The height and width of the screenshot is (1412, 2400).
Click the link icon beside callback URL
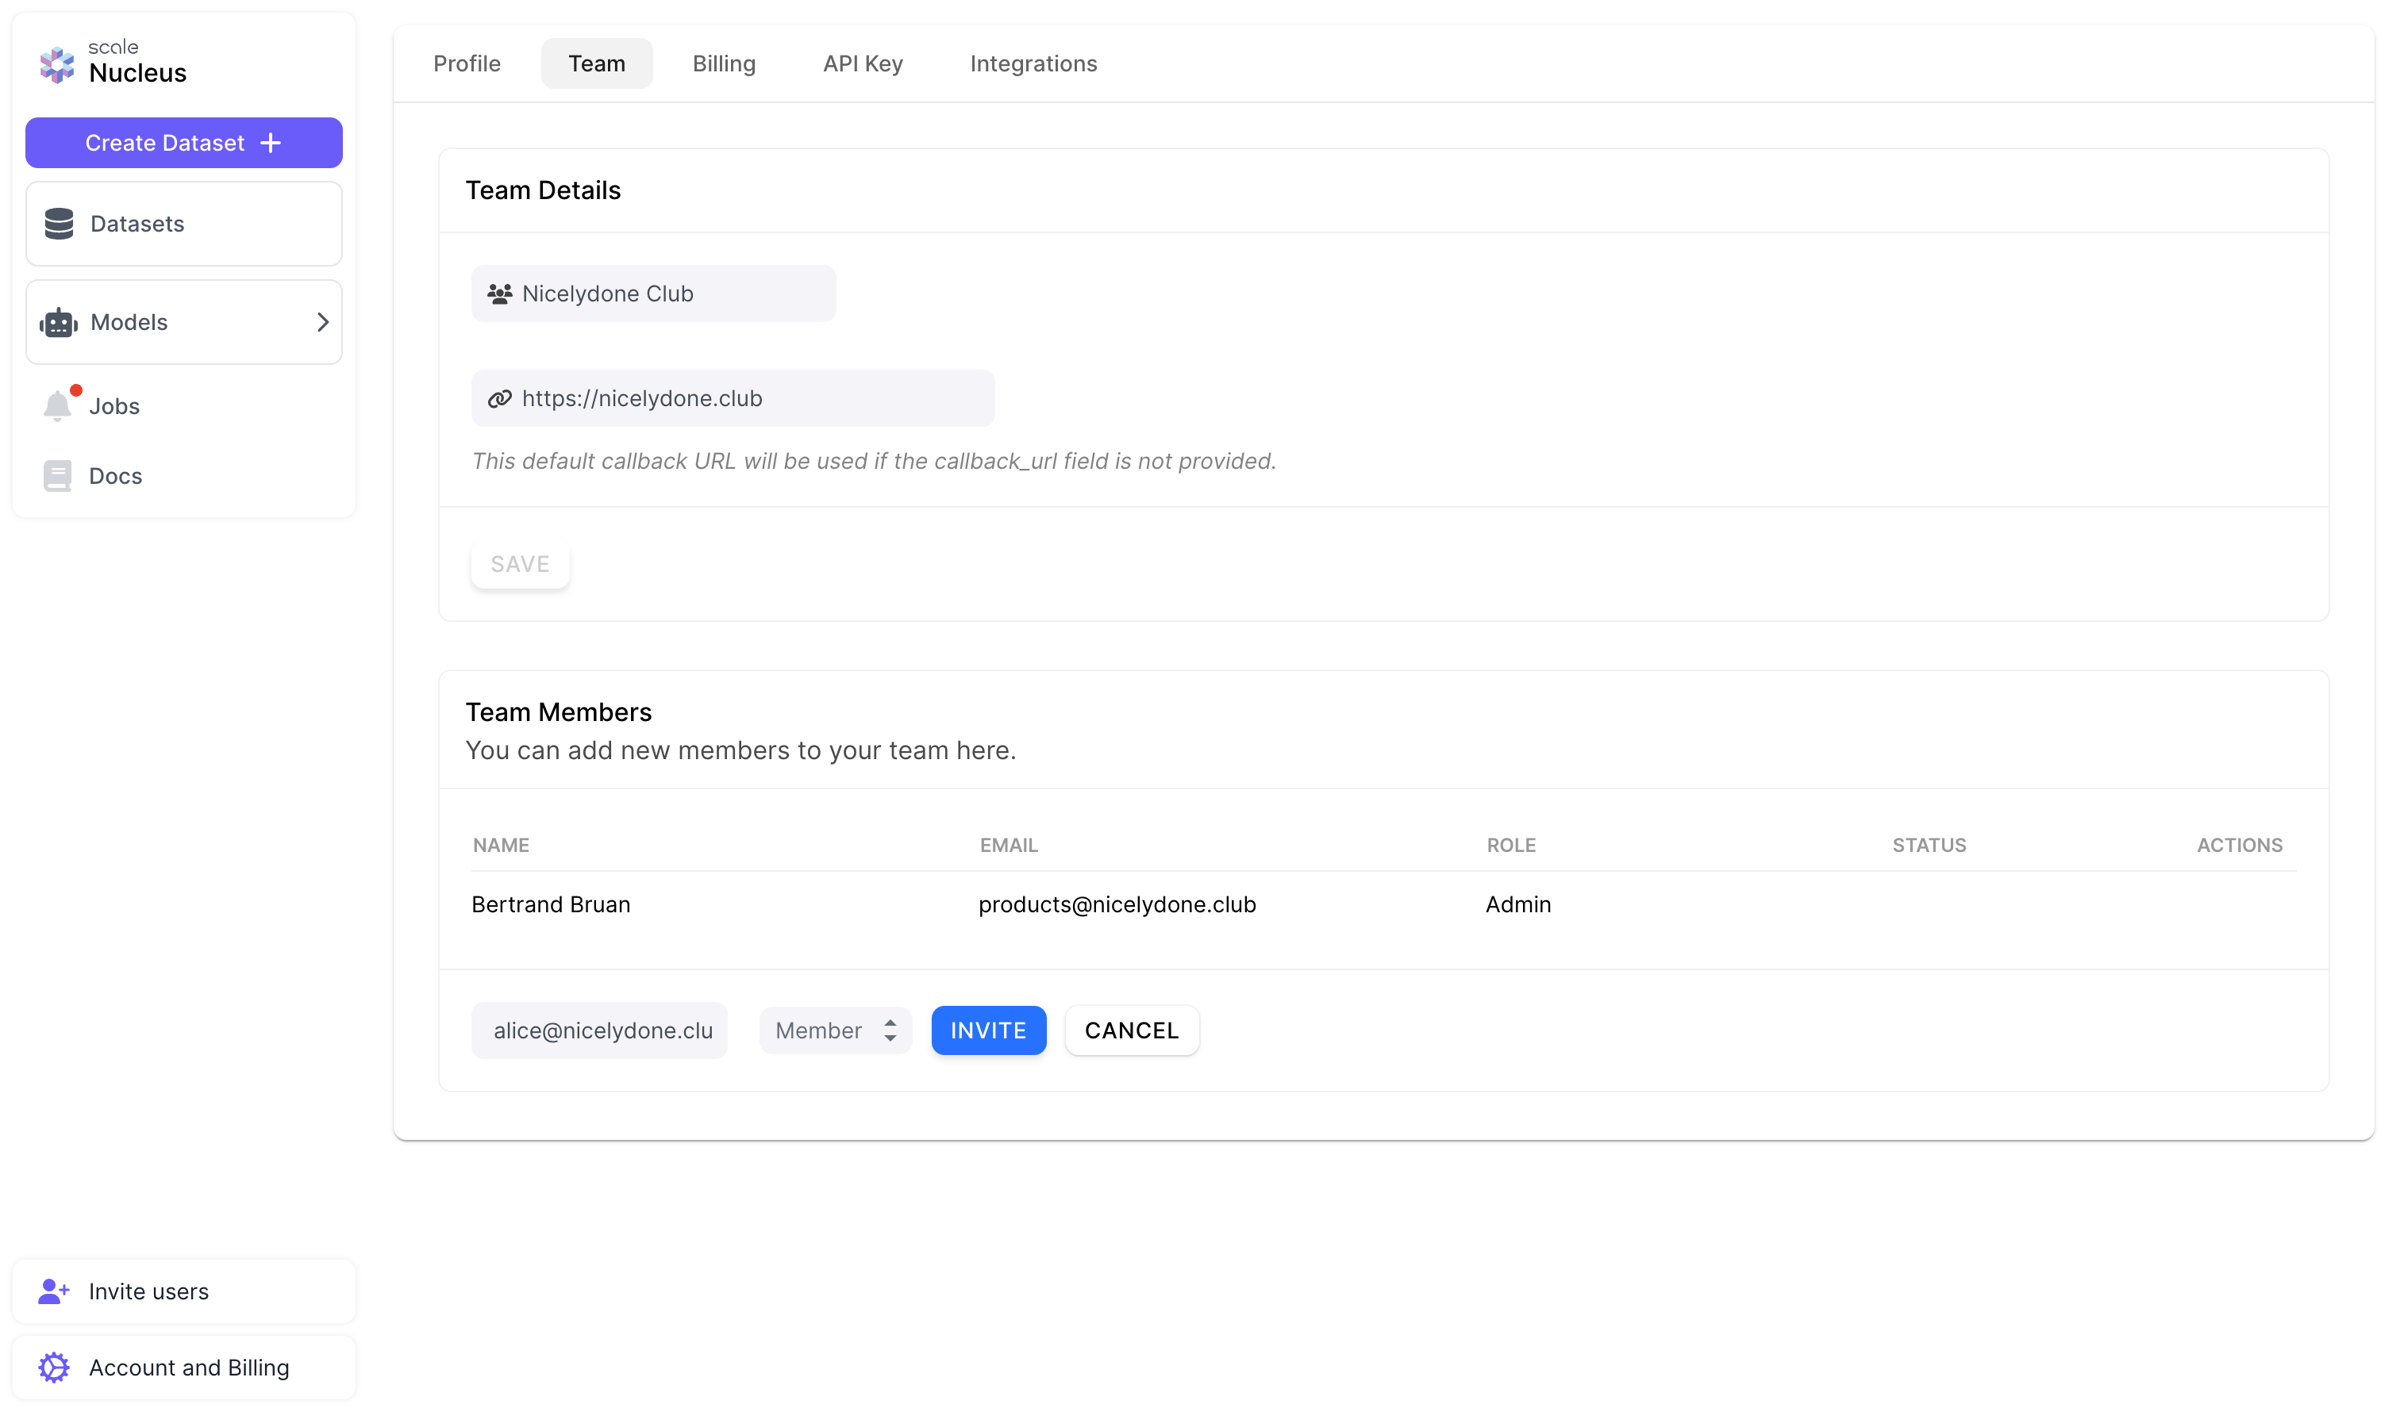pos(500,399)
